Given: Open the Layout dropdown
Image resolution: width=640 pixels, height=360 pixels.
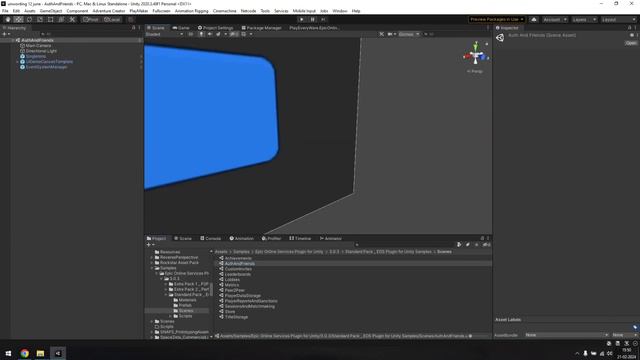Looking at the screenshot, I should coord(618,19).
